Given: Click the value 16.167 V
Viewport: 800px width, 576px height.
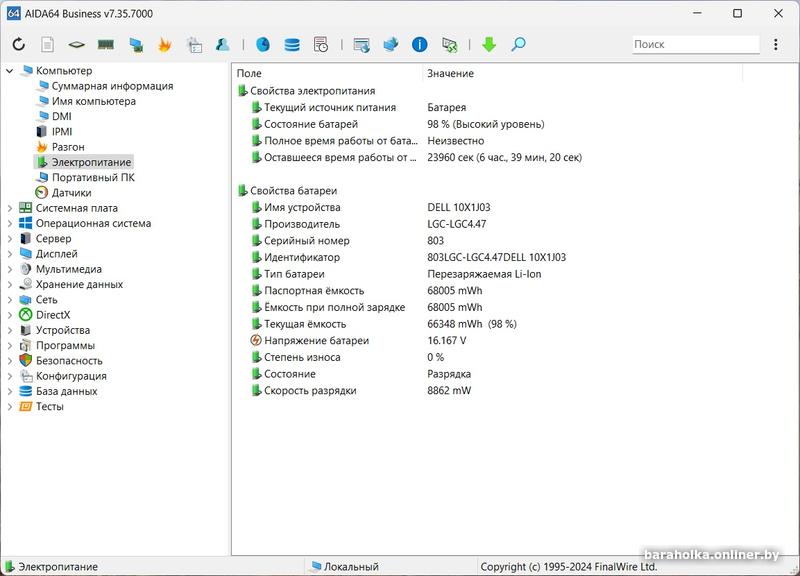Looking at the screenshot, I should pos(447,340).
